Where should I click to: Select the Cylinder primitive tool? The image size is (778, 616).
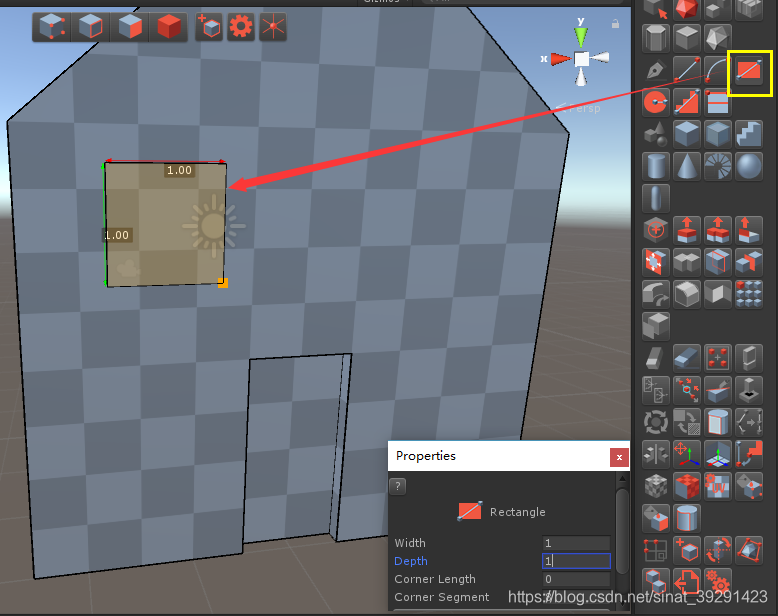656,166
